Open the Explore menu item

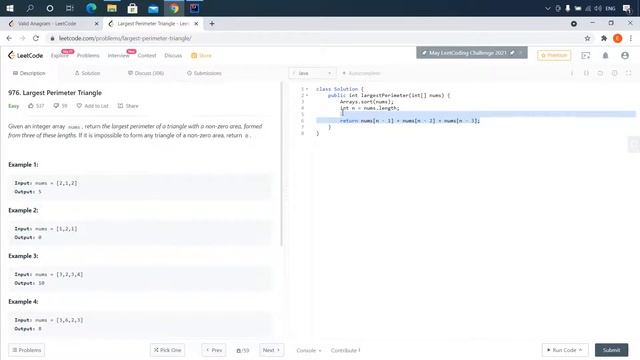(x=60, y=56)
